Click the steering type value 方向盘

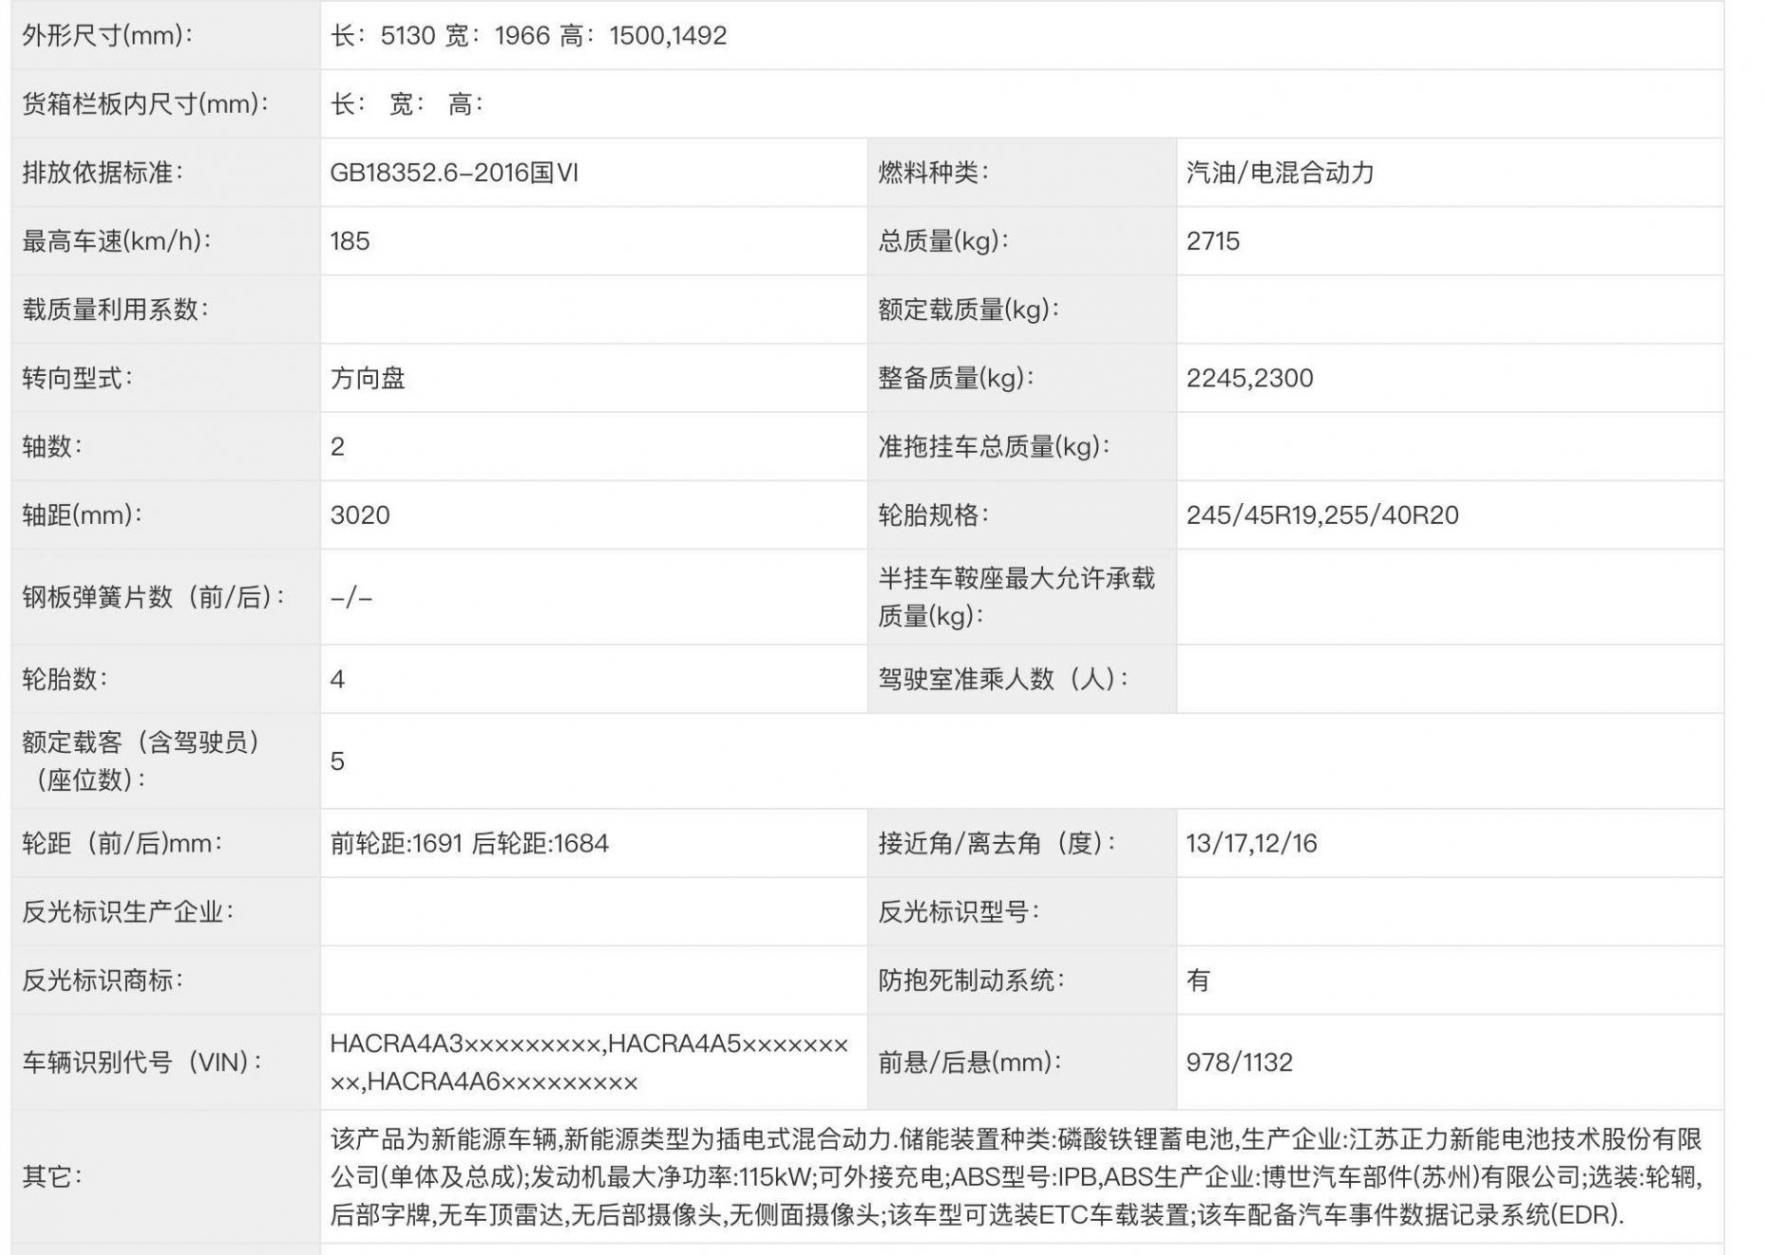pos(367,378)
